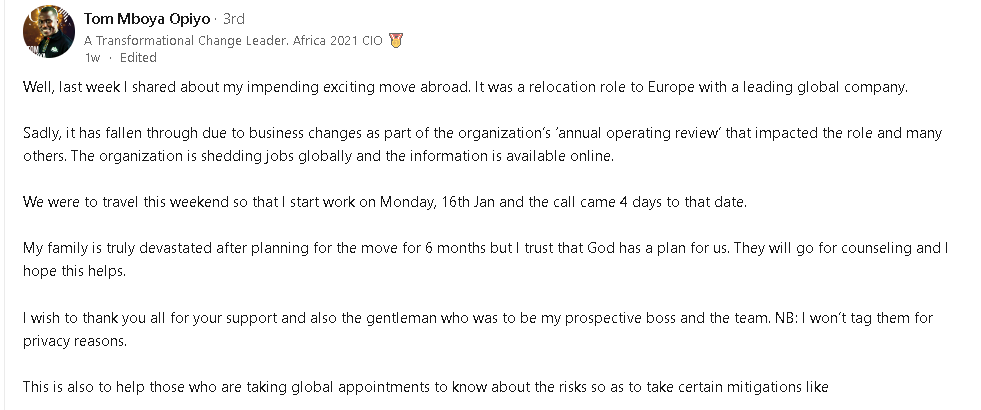This screenshot has width=981, height=410.
Task: Click the 1w post timestamp
Action: tap(92, 58)
